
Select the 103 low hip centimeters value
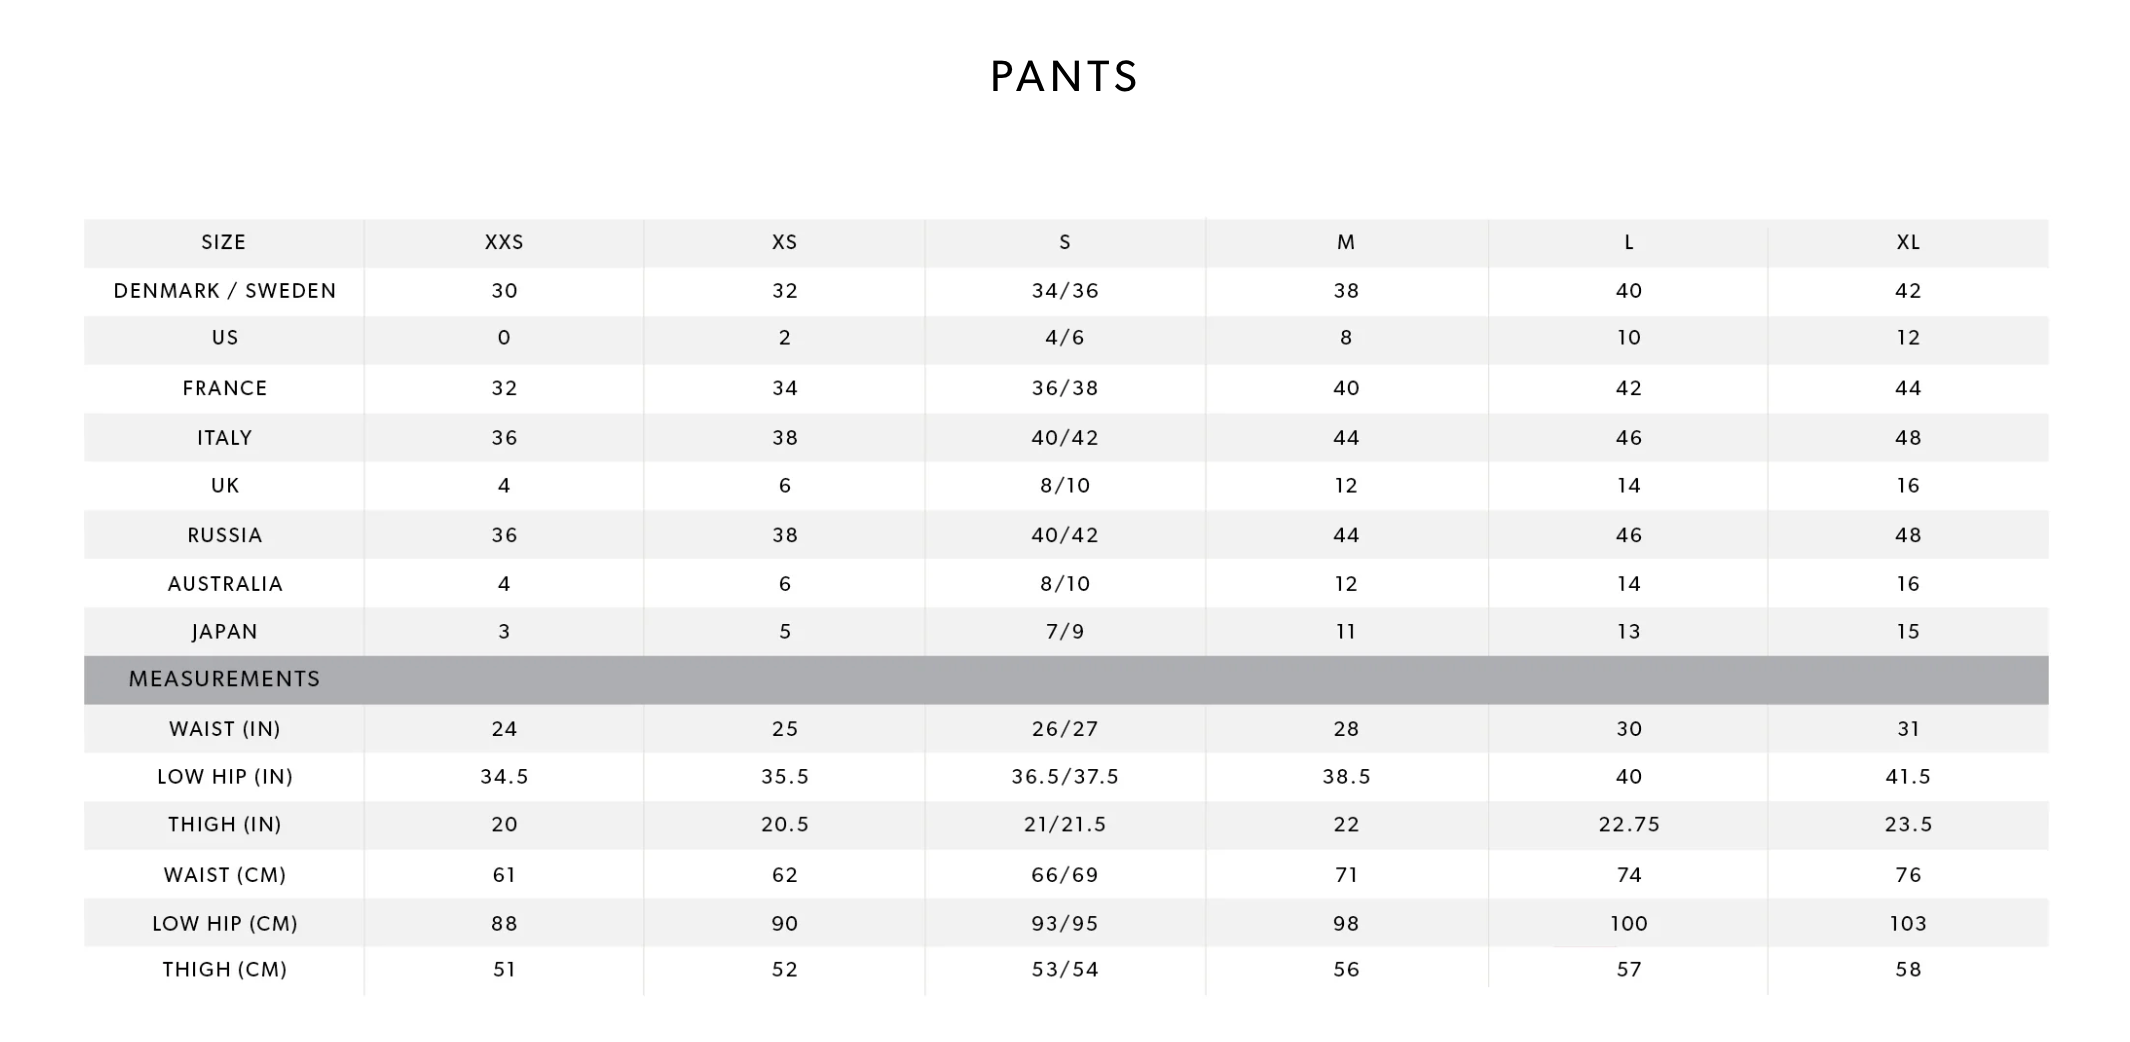(x=1908, y=924)
